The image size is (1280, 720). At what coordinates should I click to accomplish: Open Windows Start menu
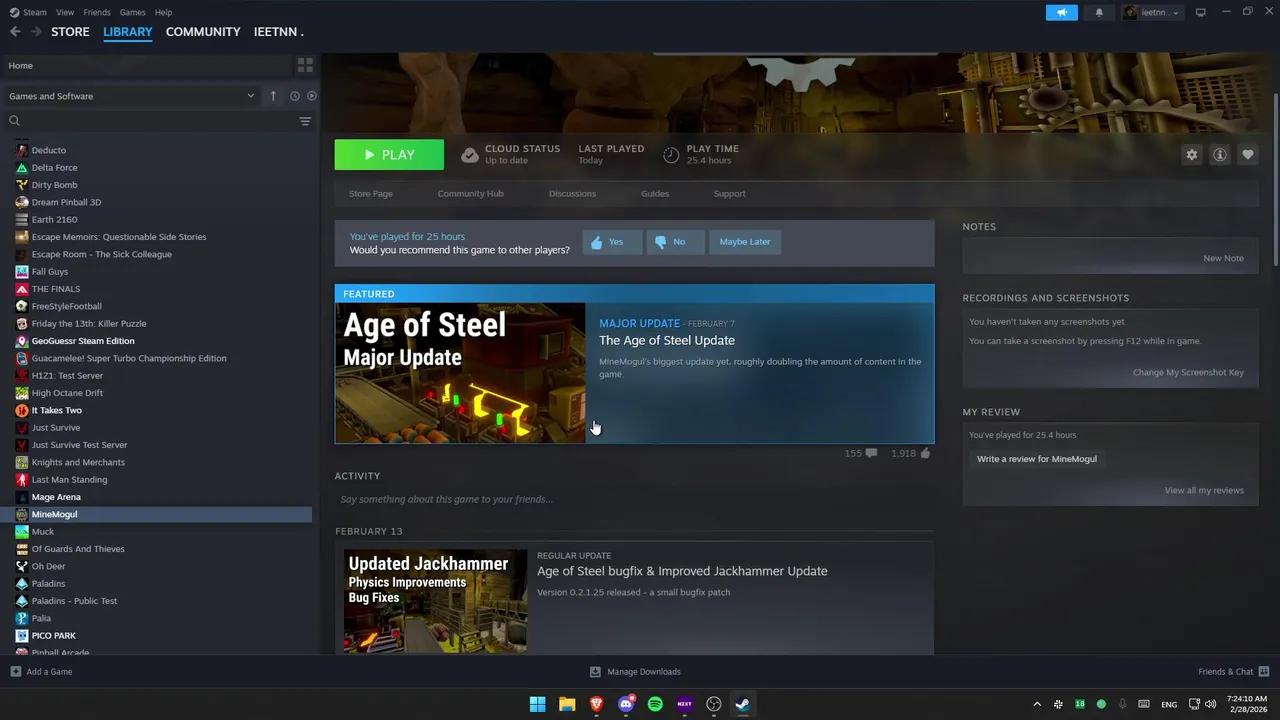[x=537, y=704]
